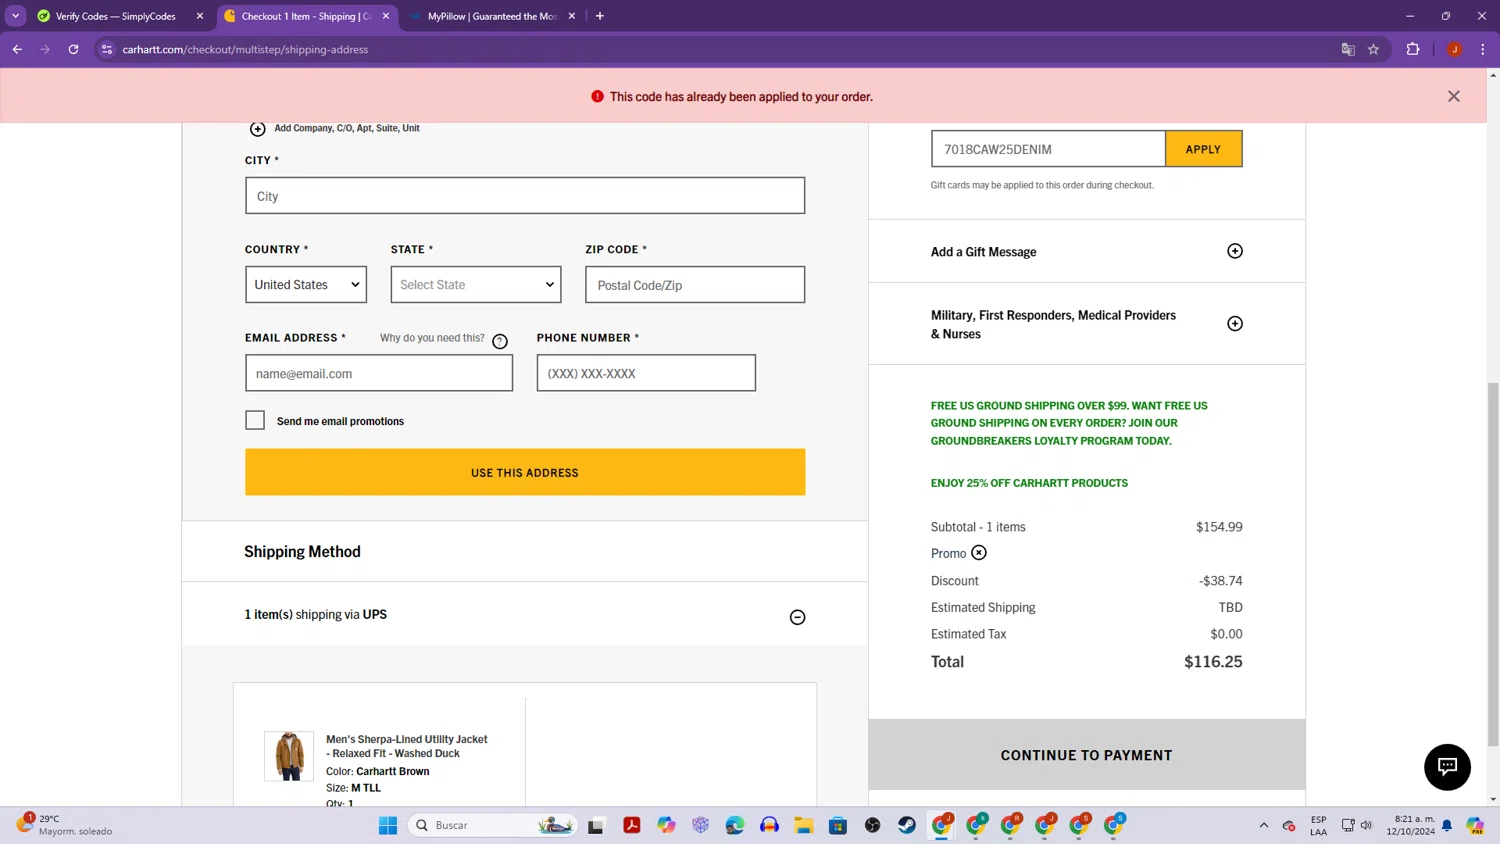Switch to the Verify Codes — SimplyCodes tab
Image resolution: width=1500 pixels, height=844 pixels.
click(x=115, y=16)
